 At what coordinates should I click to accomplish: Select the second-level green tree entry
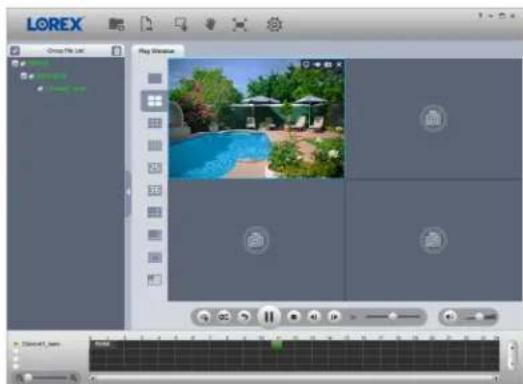[x=51, y=76]
